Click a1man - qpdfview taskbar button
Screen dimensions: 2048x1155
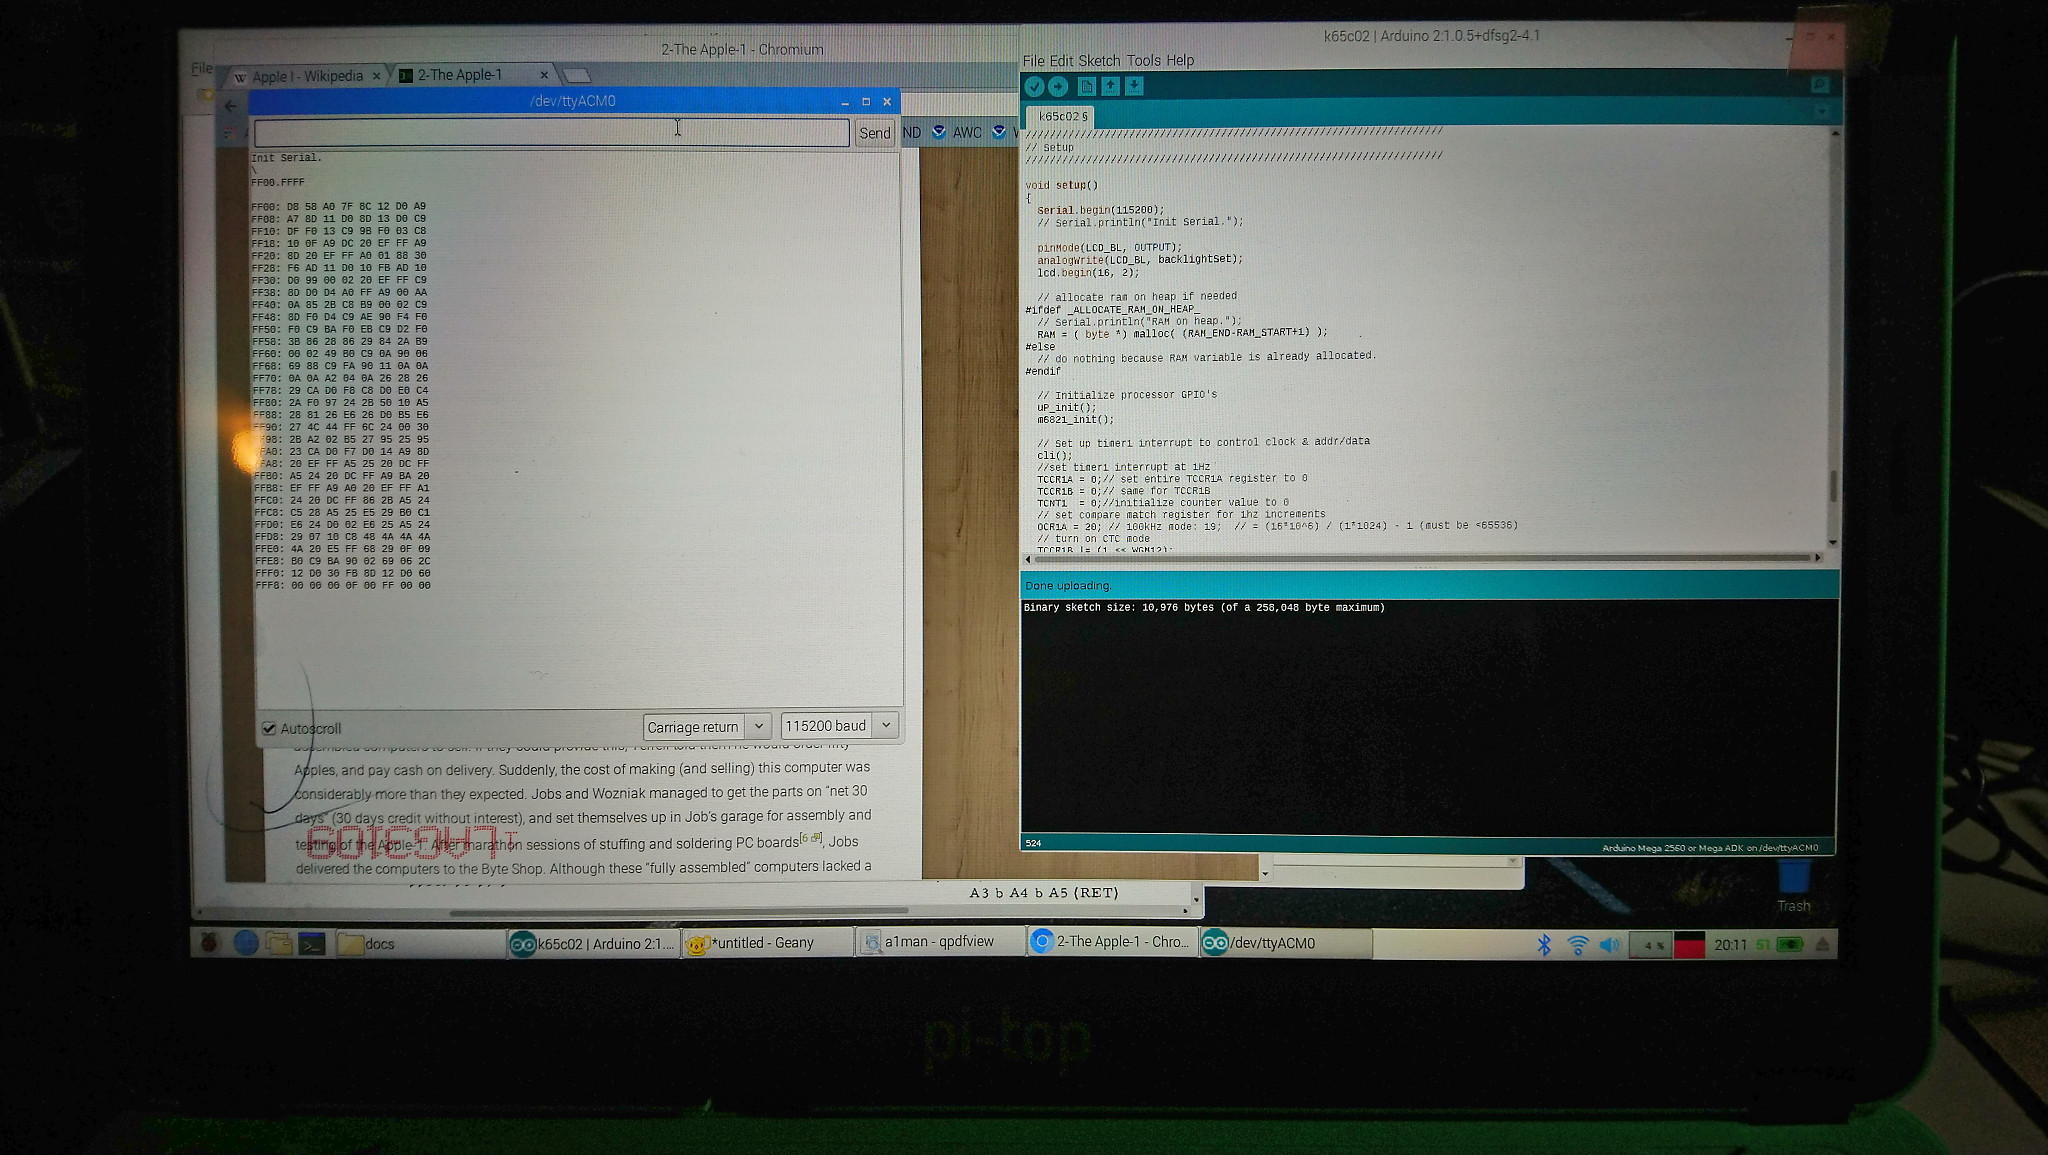pos(940,942)
